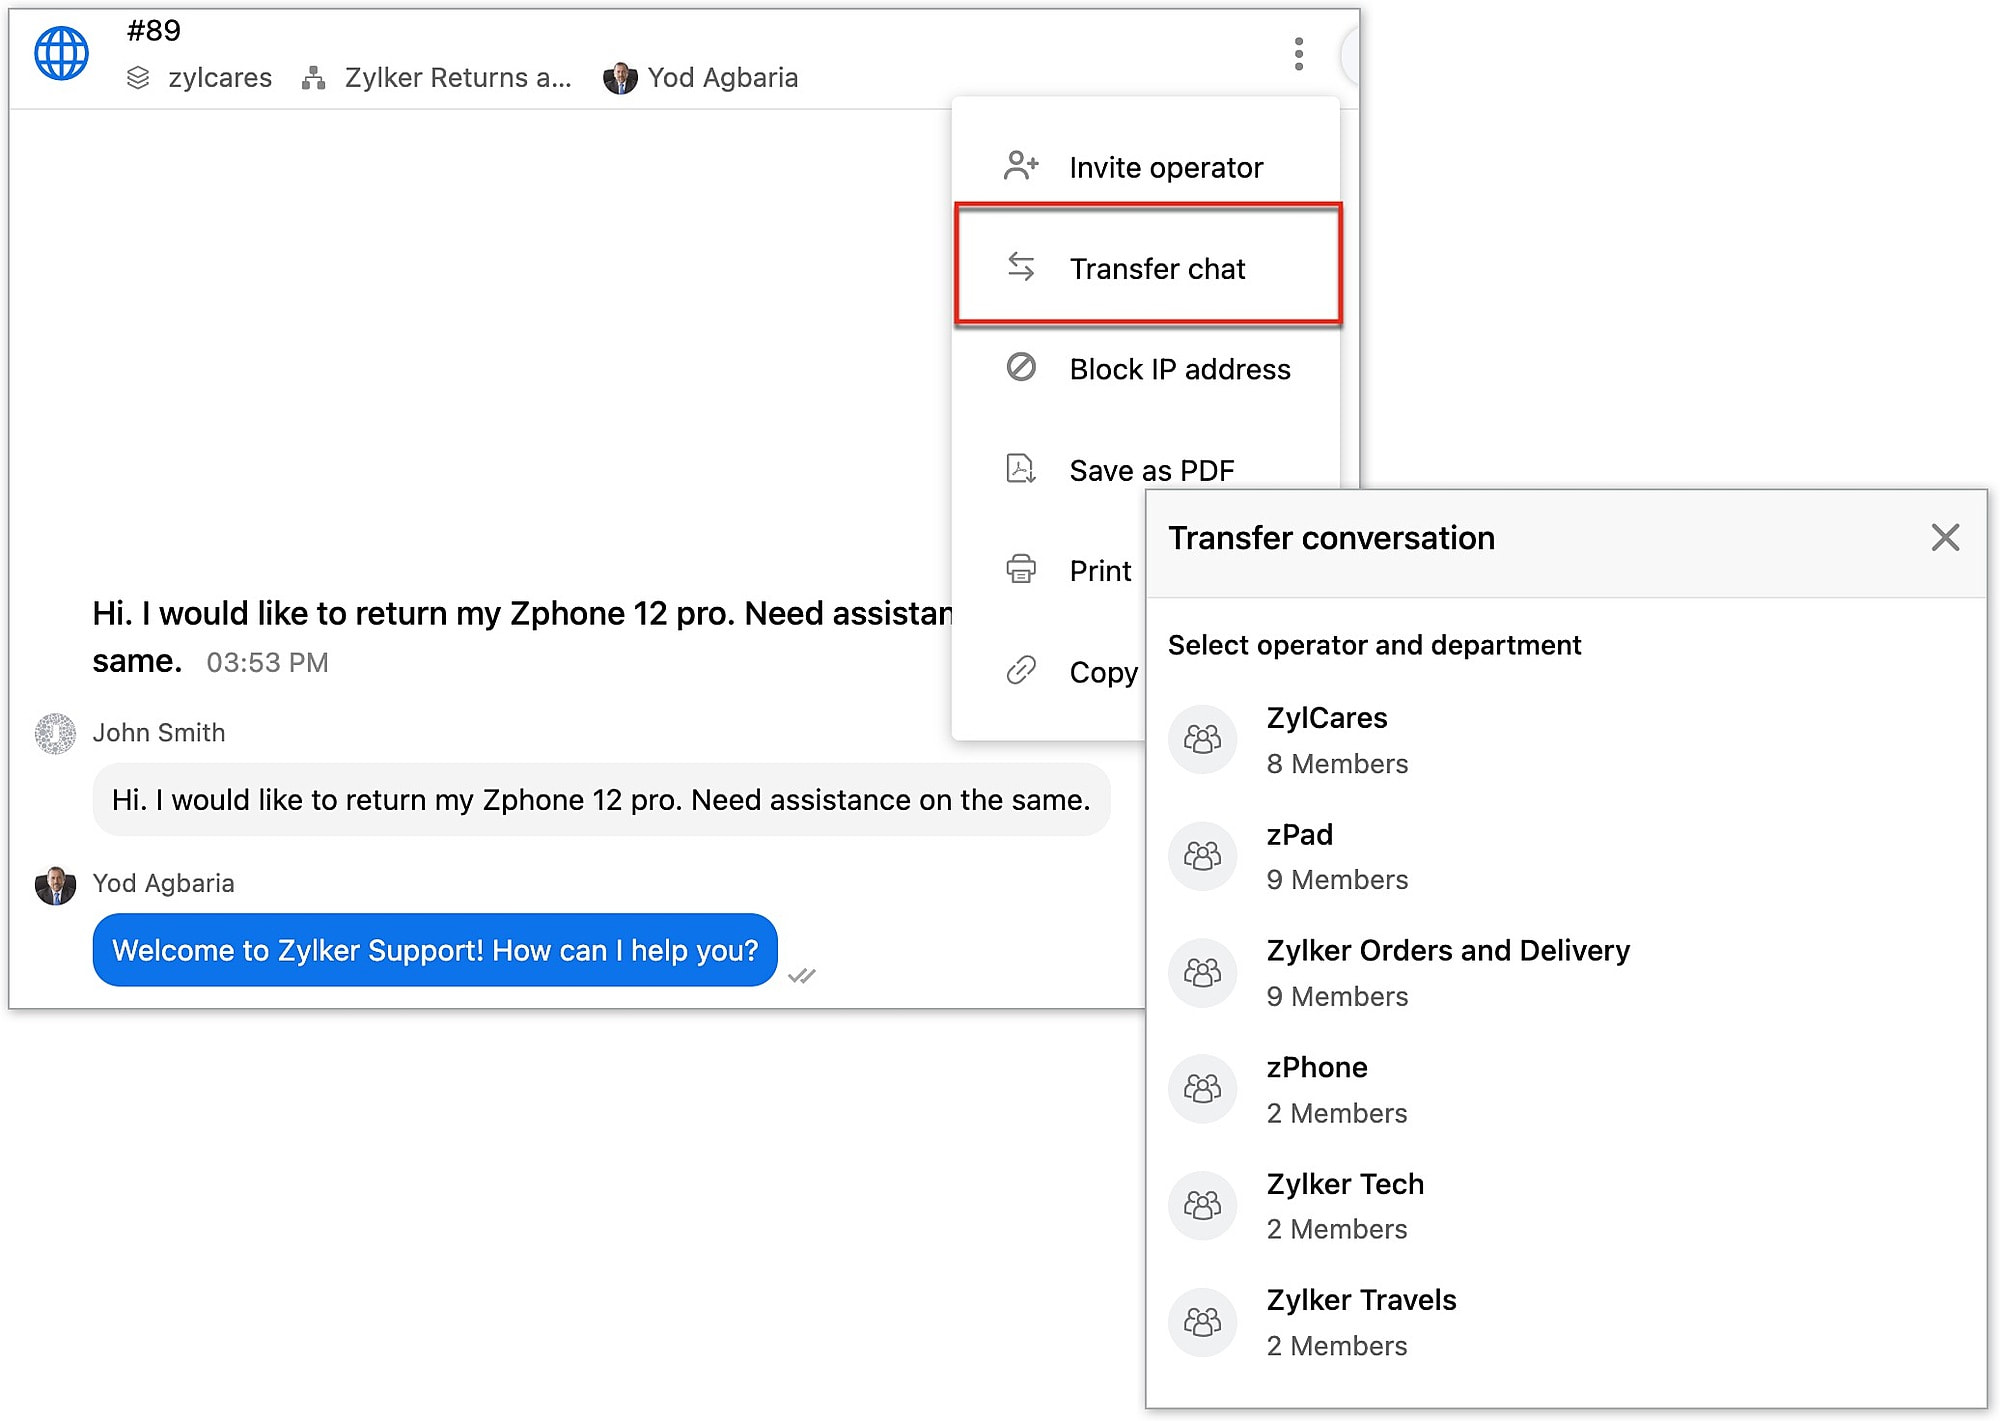Click the printer icon in the menu
2000x1421 pixels.
[x=1021, y=570]
